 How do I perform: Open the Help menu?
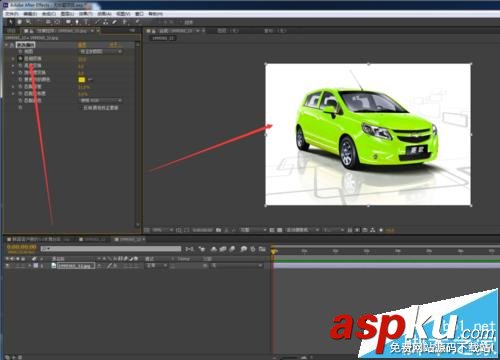pyautogui.click(x=155, y=14)
